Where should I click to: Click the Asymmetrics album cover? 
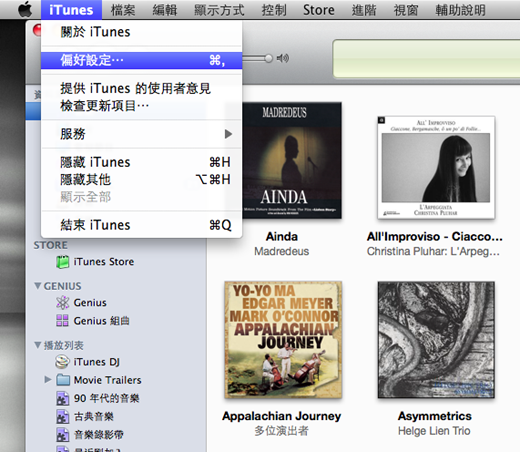[436, 340]
